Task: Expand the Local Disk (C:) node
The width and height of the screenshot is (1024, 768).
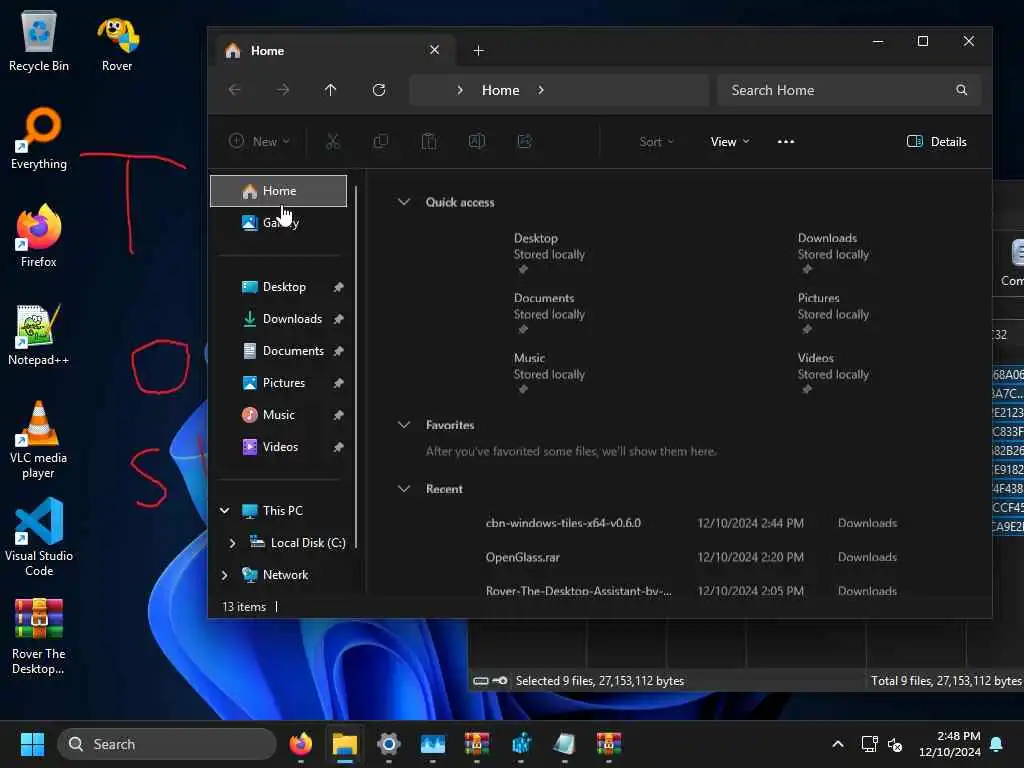Action: pos(232,543)
